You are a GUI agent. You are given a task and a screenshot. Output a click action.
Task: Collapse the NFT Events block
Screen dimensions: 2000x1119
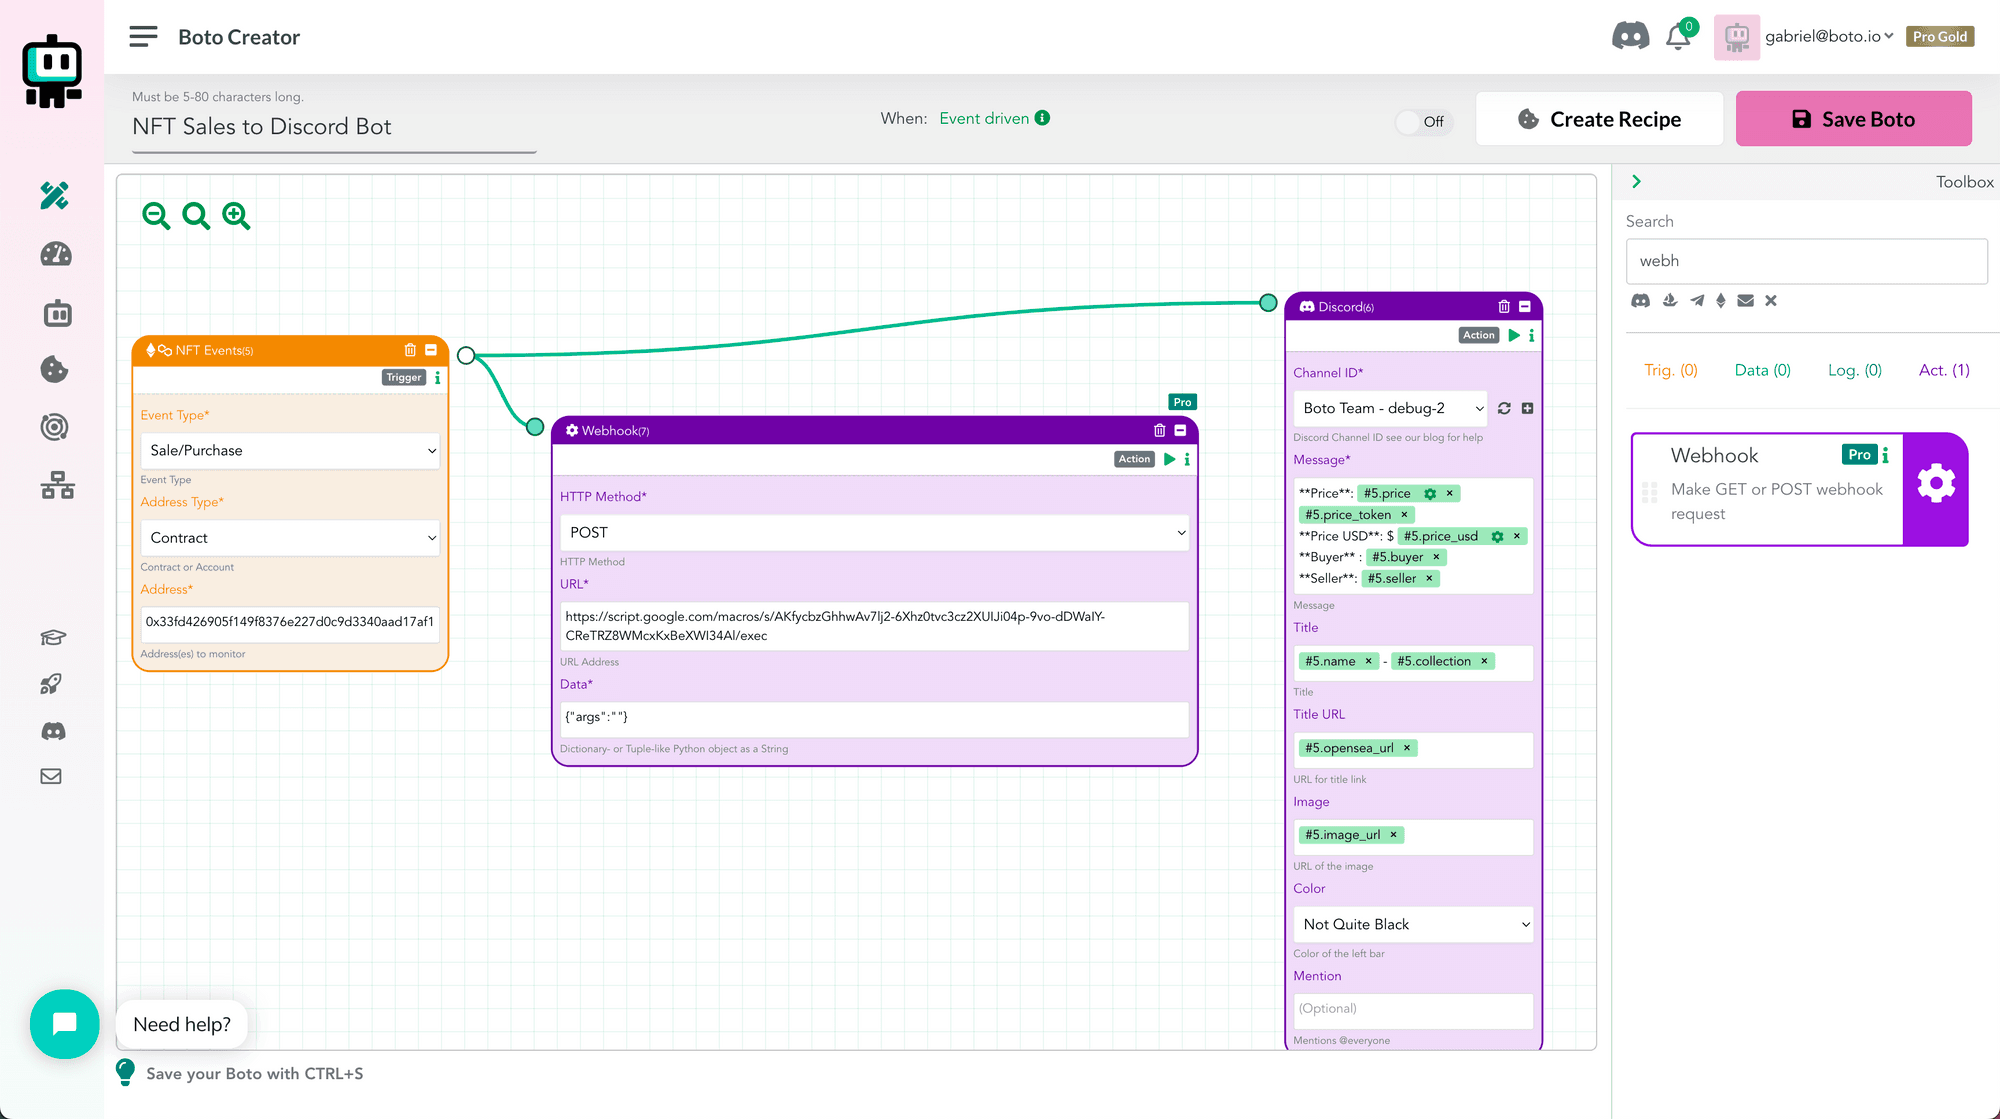click(431, 350)
